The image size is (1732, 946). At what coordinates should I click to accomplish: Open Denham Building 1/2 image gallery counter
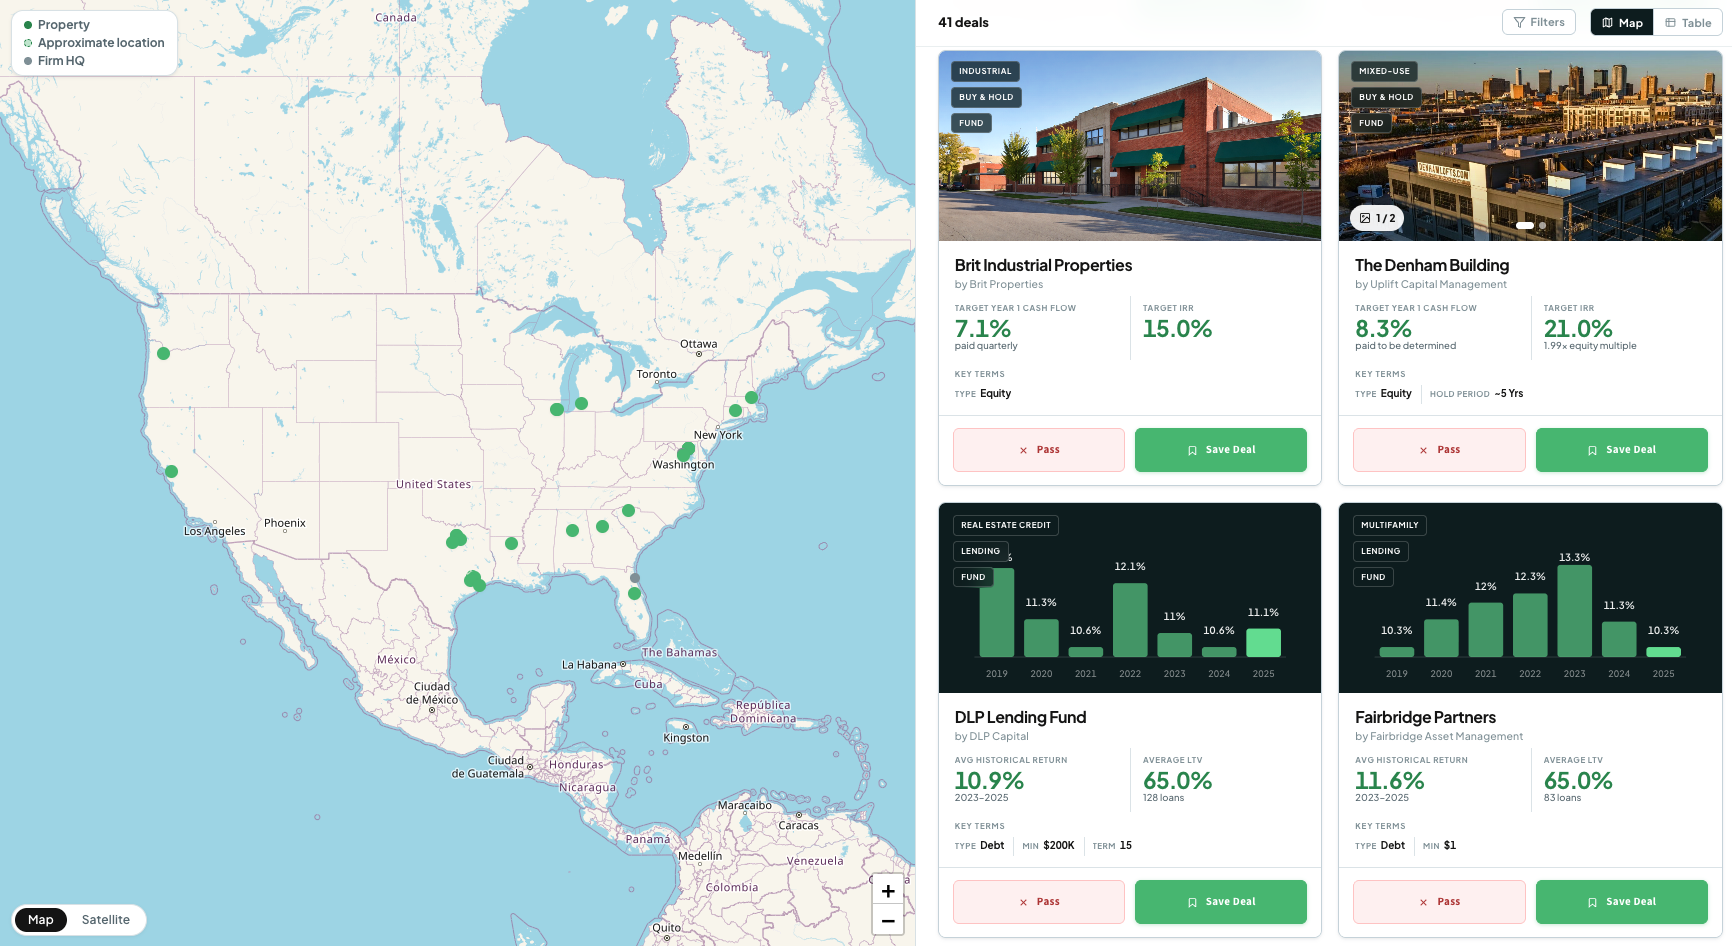1377,218
